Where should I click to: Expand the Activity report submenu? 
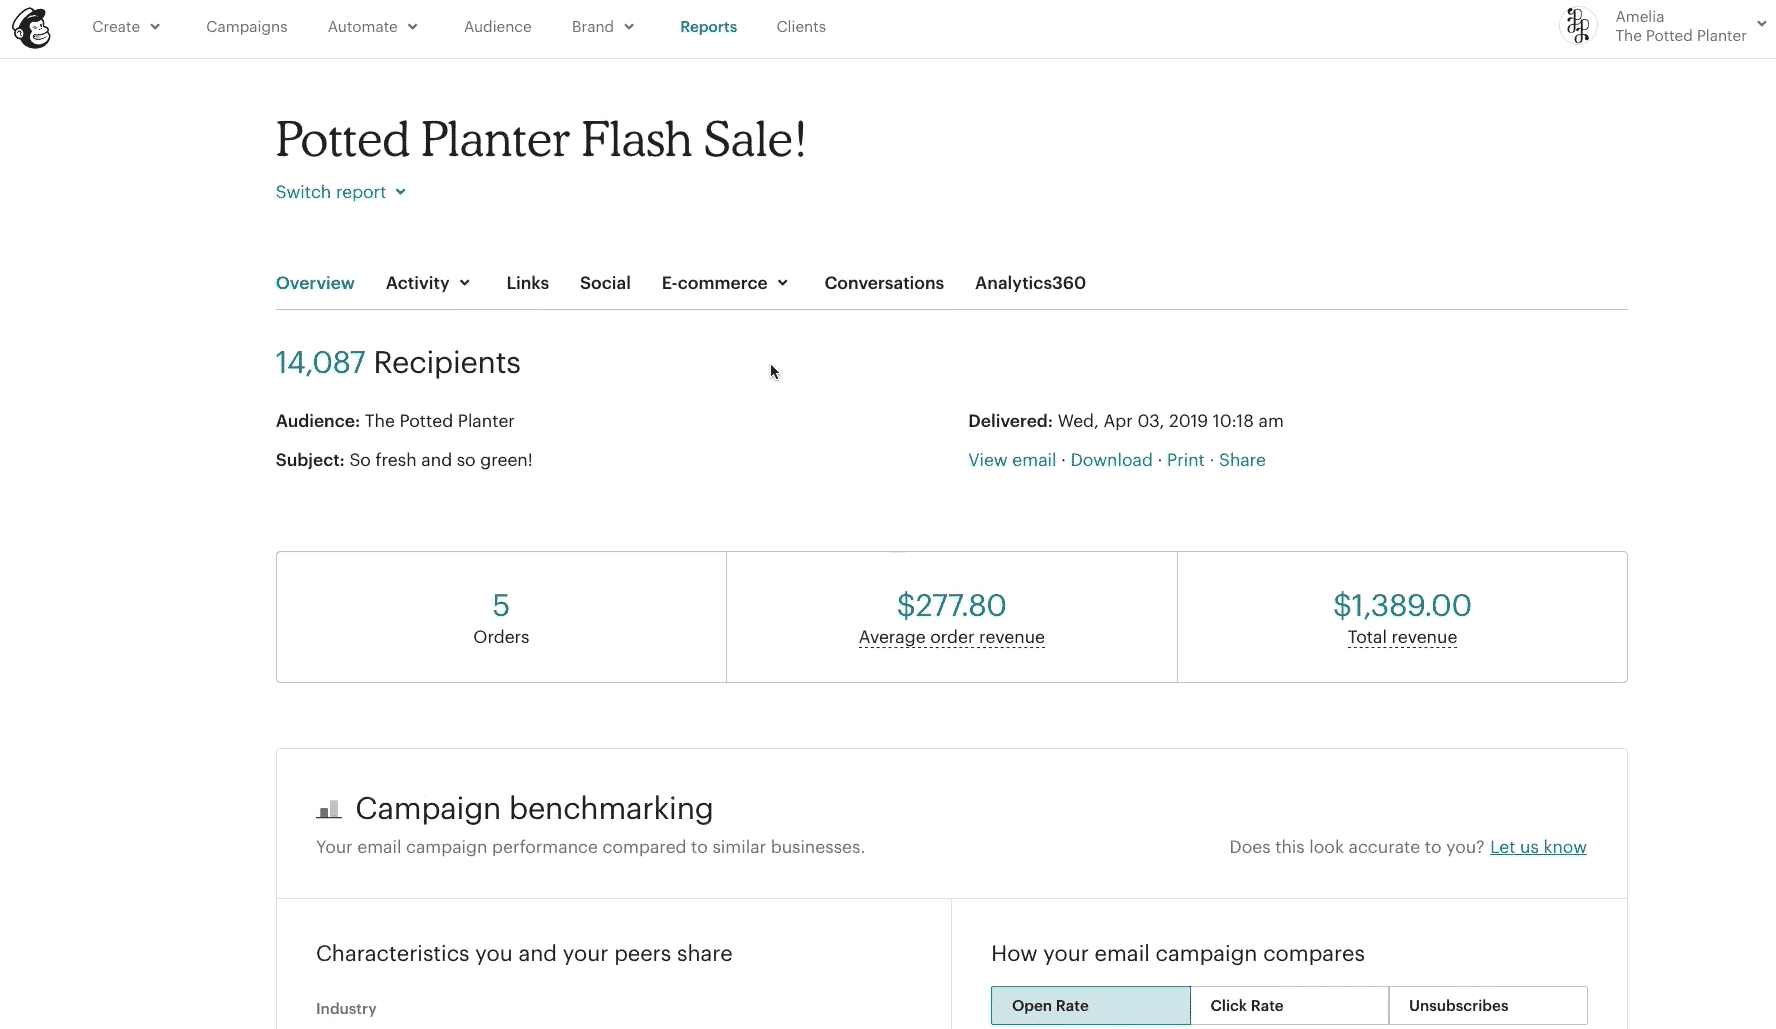428,283
